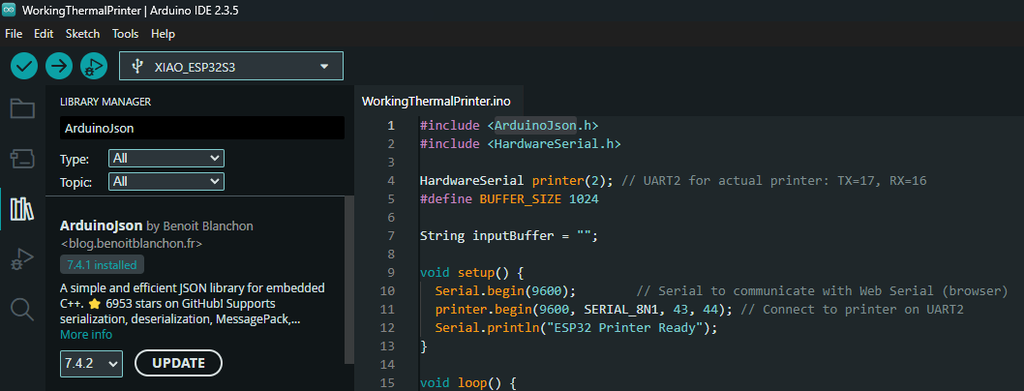
Task: Open the Search magnifier in sidebar
Action: [x=22, y=309]
